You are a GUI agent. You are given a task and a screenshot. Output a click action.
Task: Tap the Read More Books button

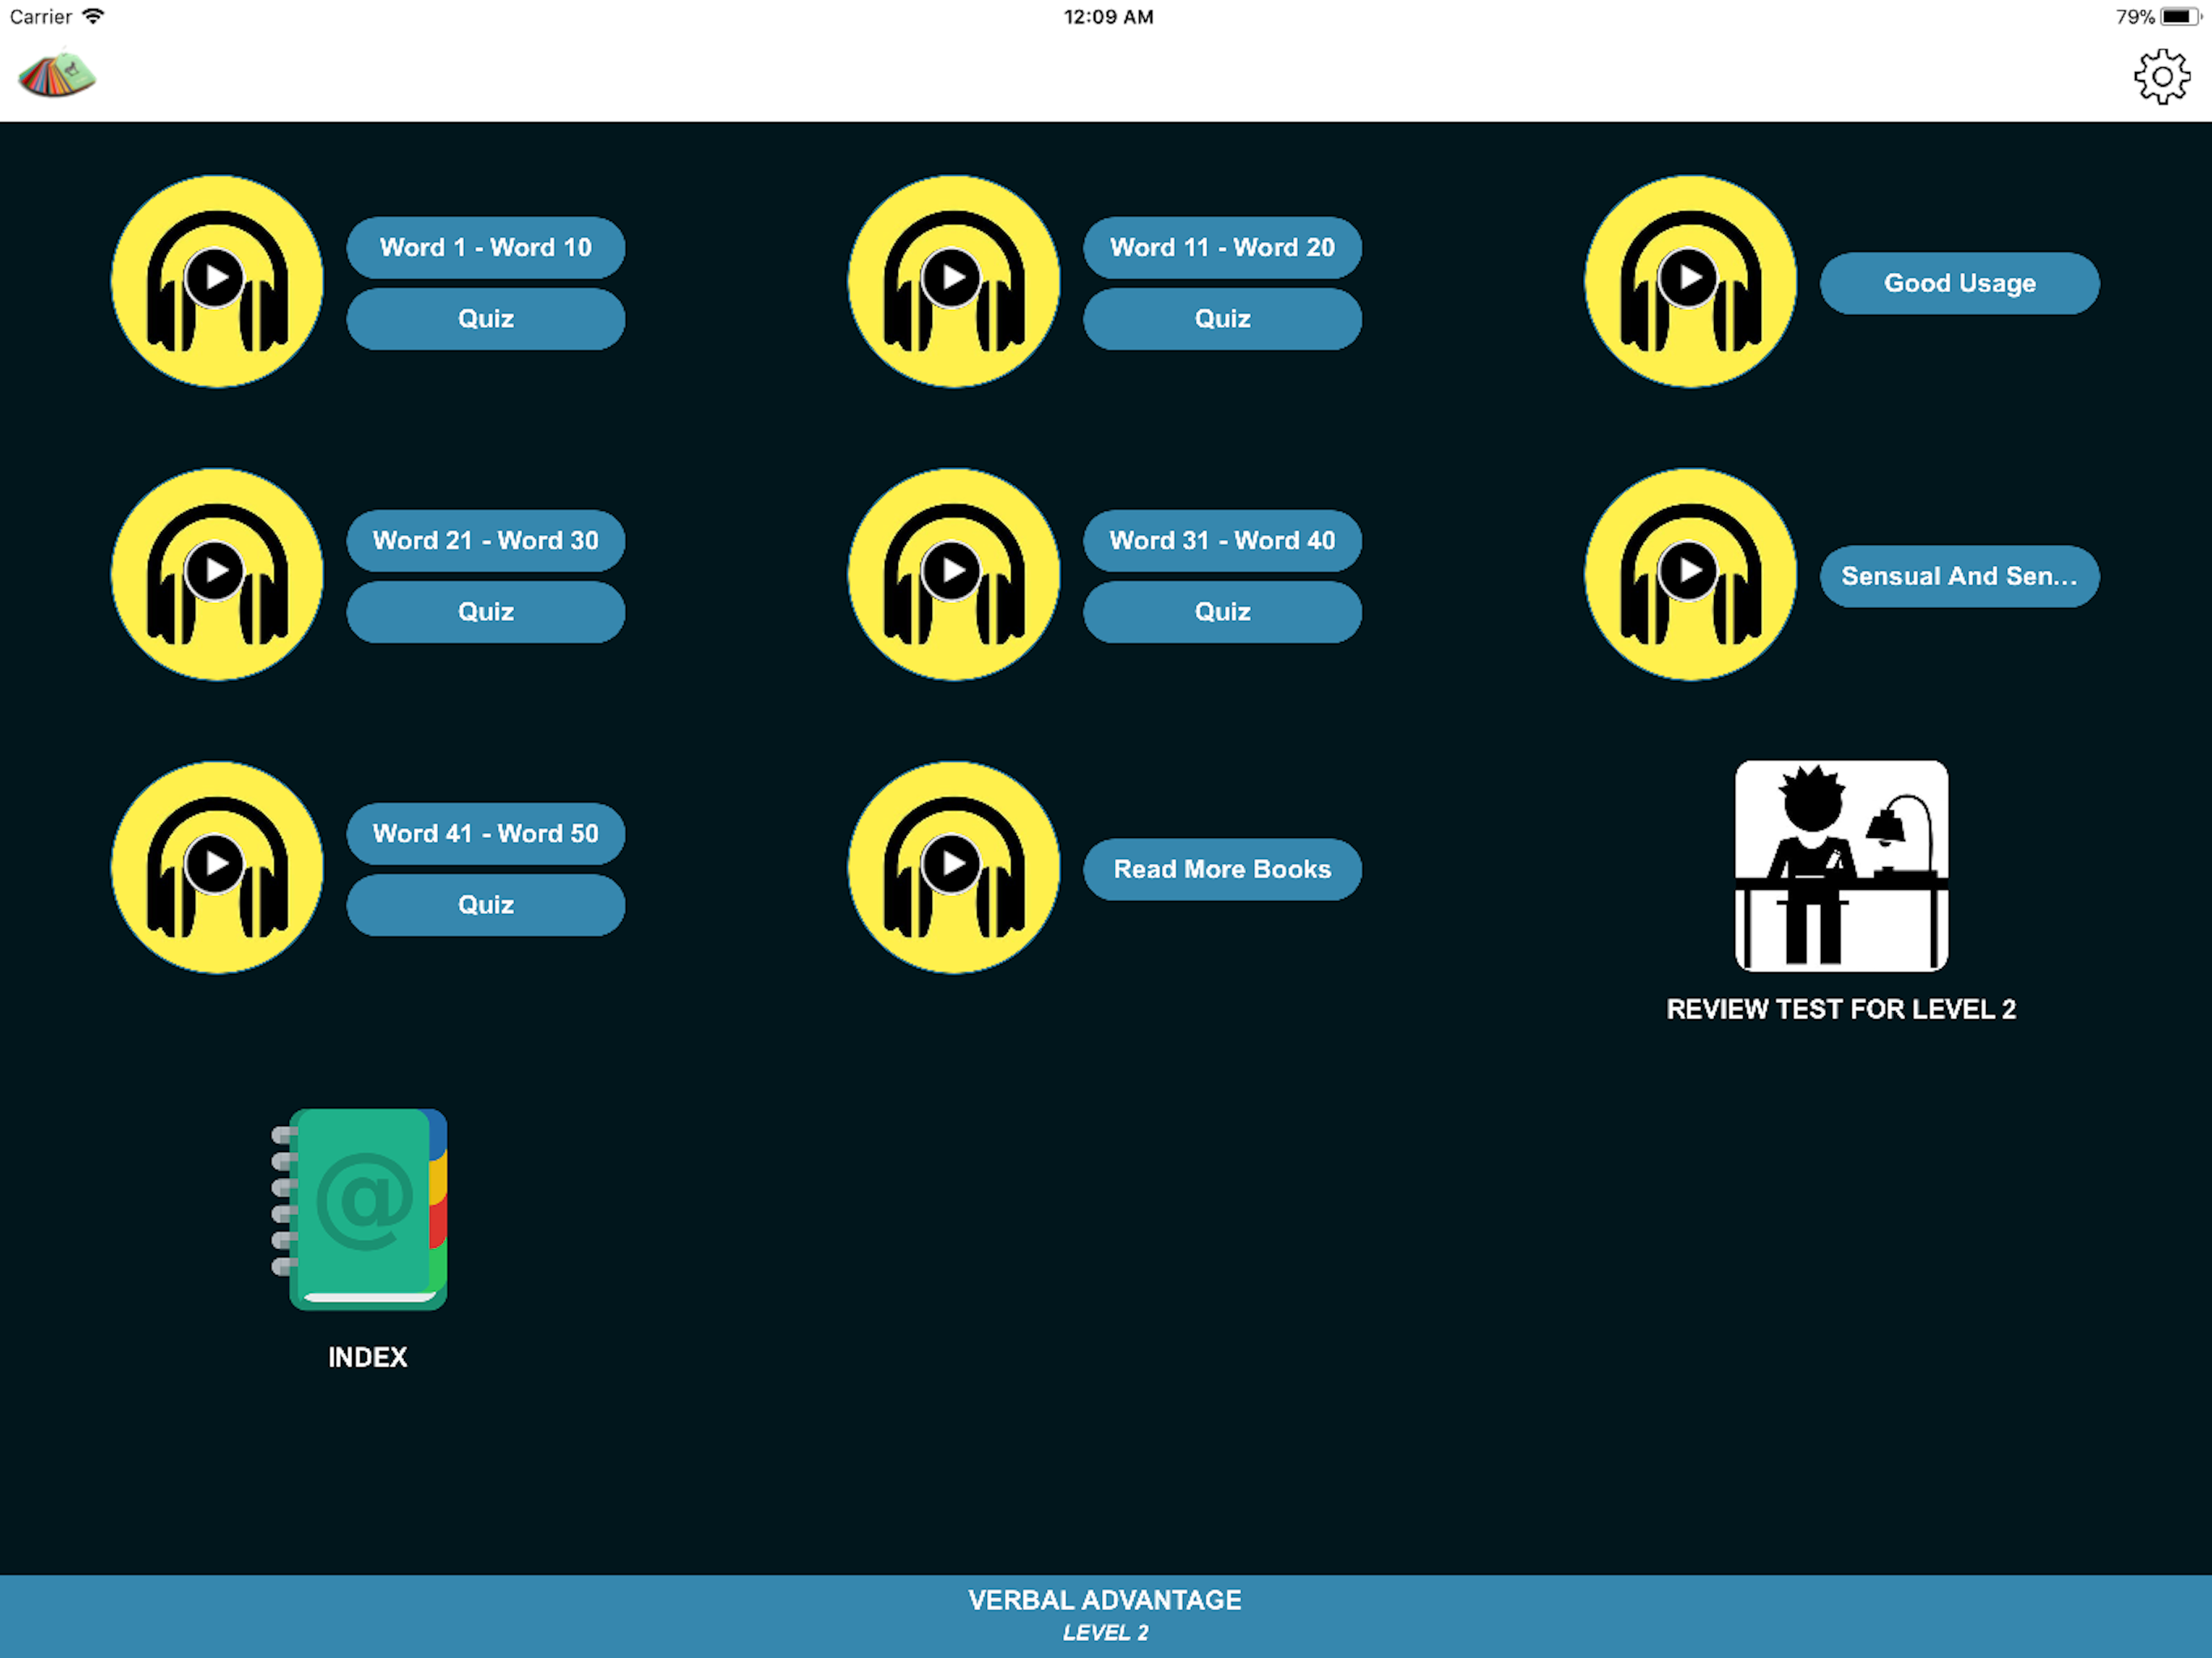click(x=1222, y=869)
